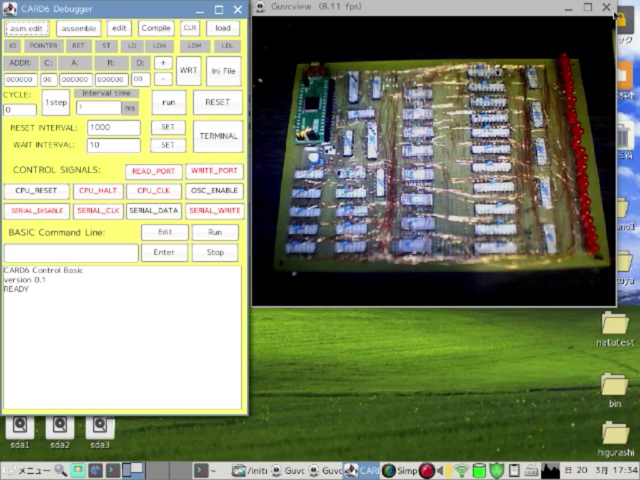The height and width of the screenshot is (480, 640).
Task: Switch workspace using the taskbar desktop pager
Action: pos(133,470)
